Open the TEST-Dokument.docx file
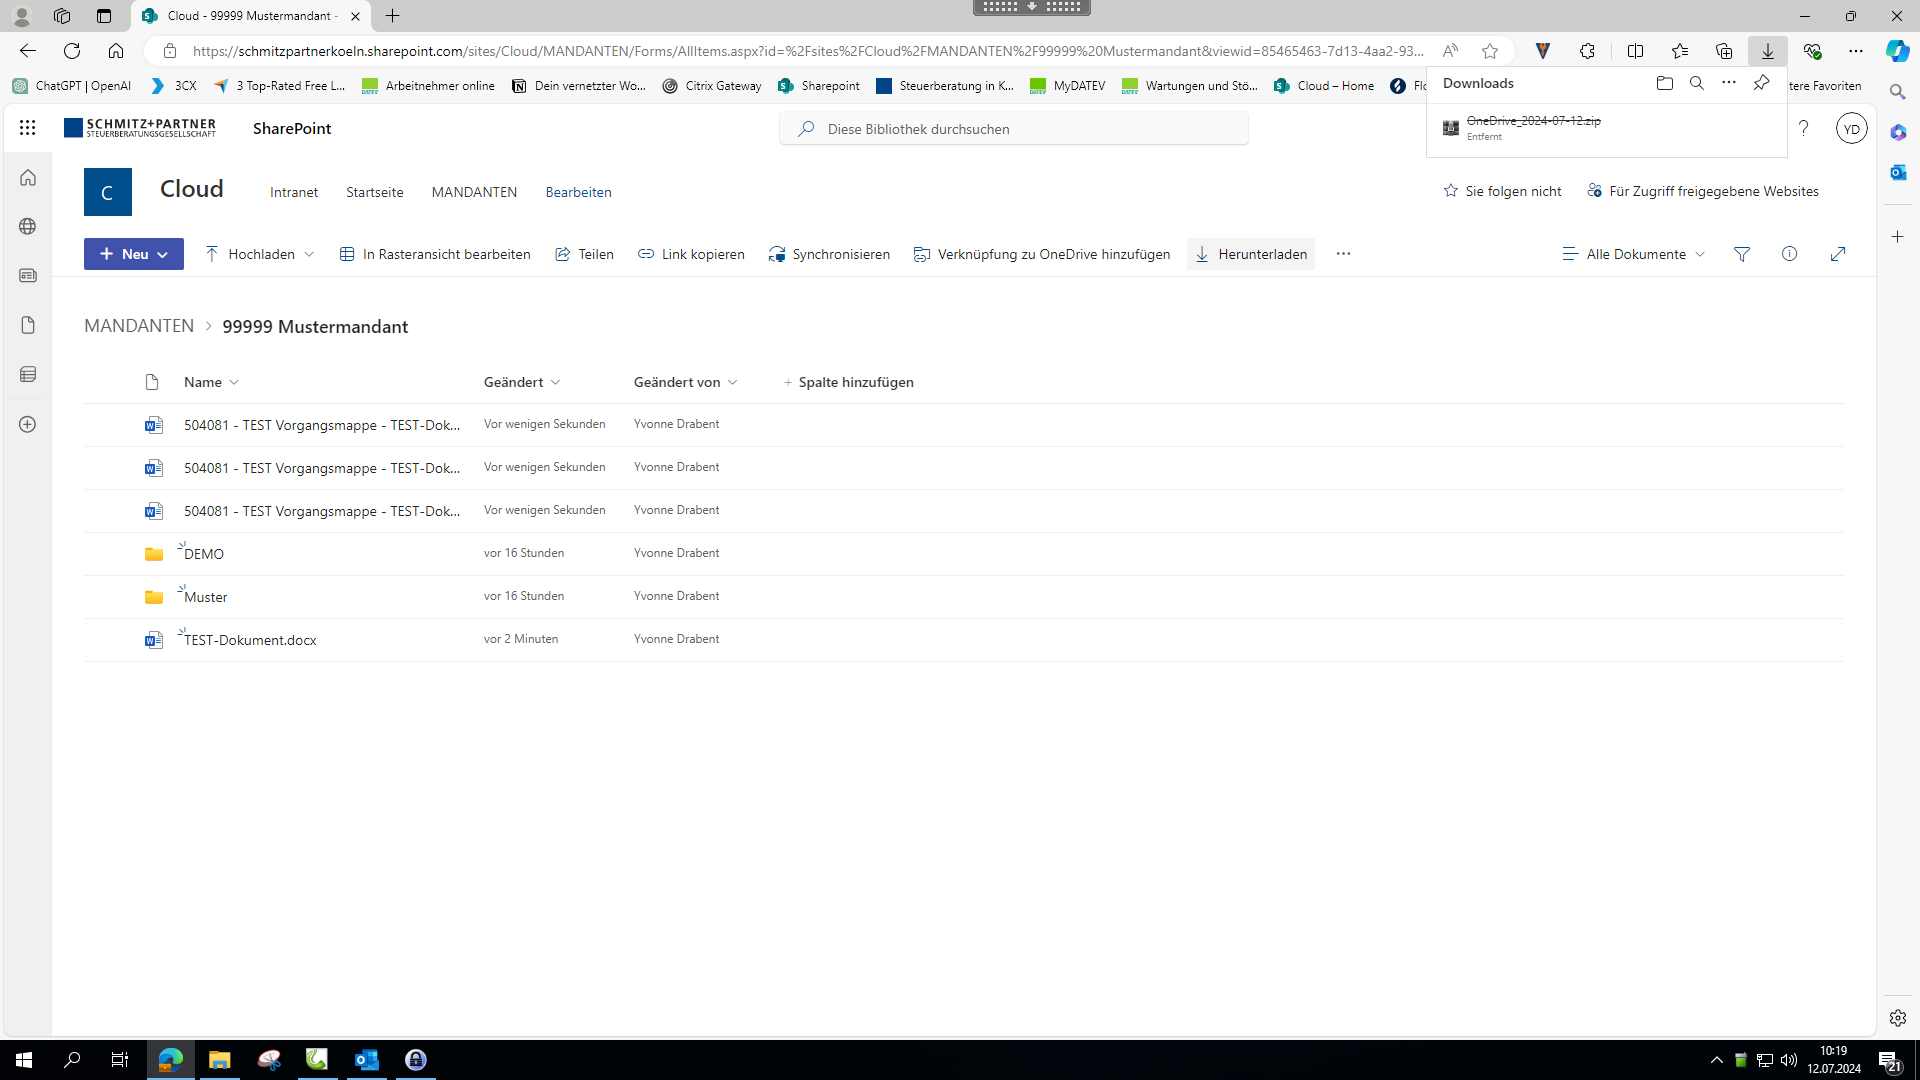This screenshot has width=1920, height=1080. (250, 640)
